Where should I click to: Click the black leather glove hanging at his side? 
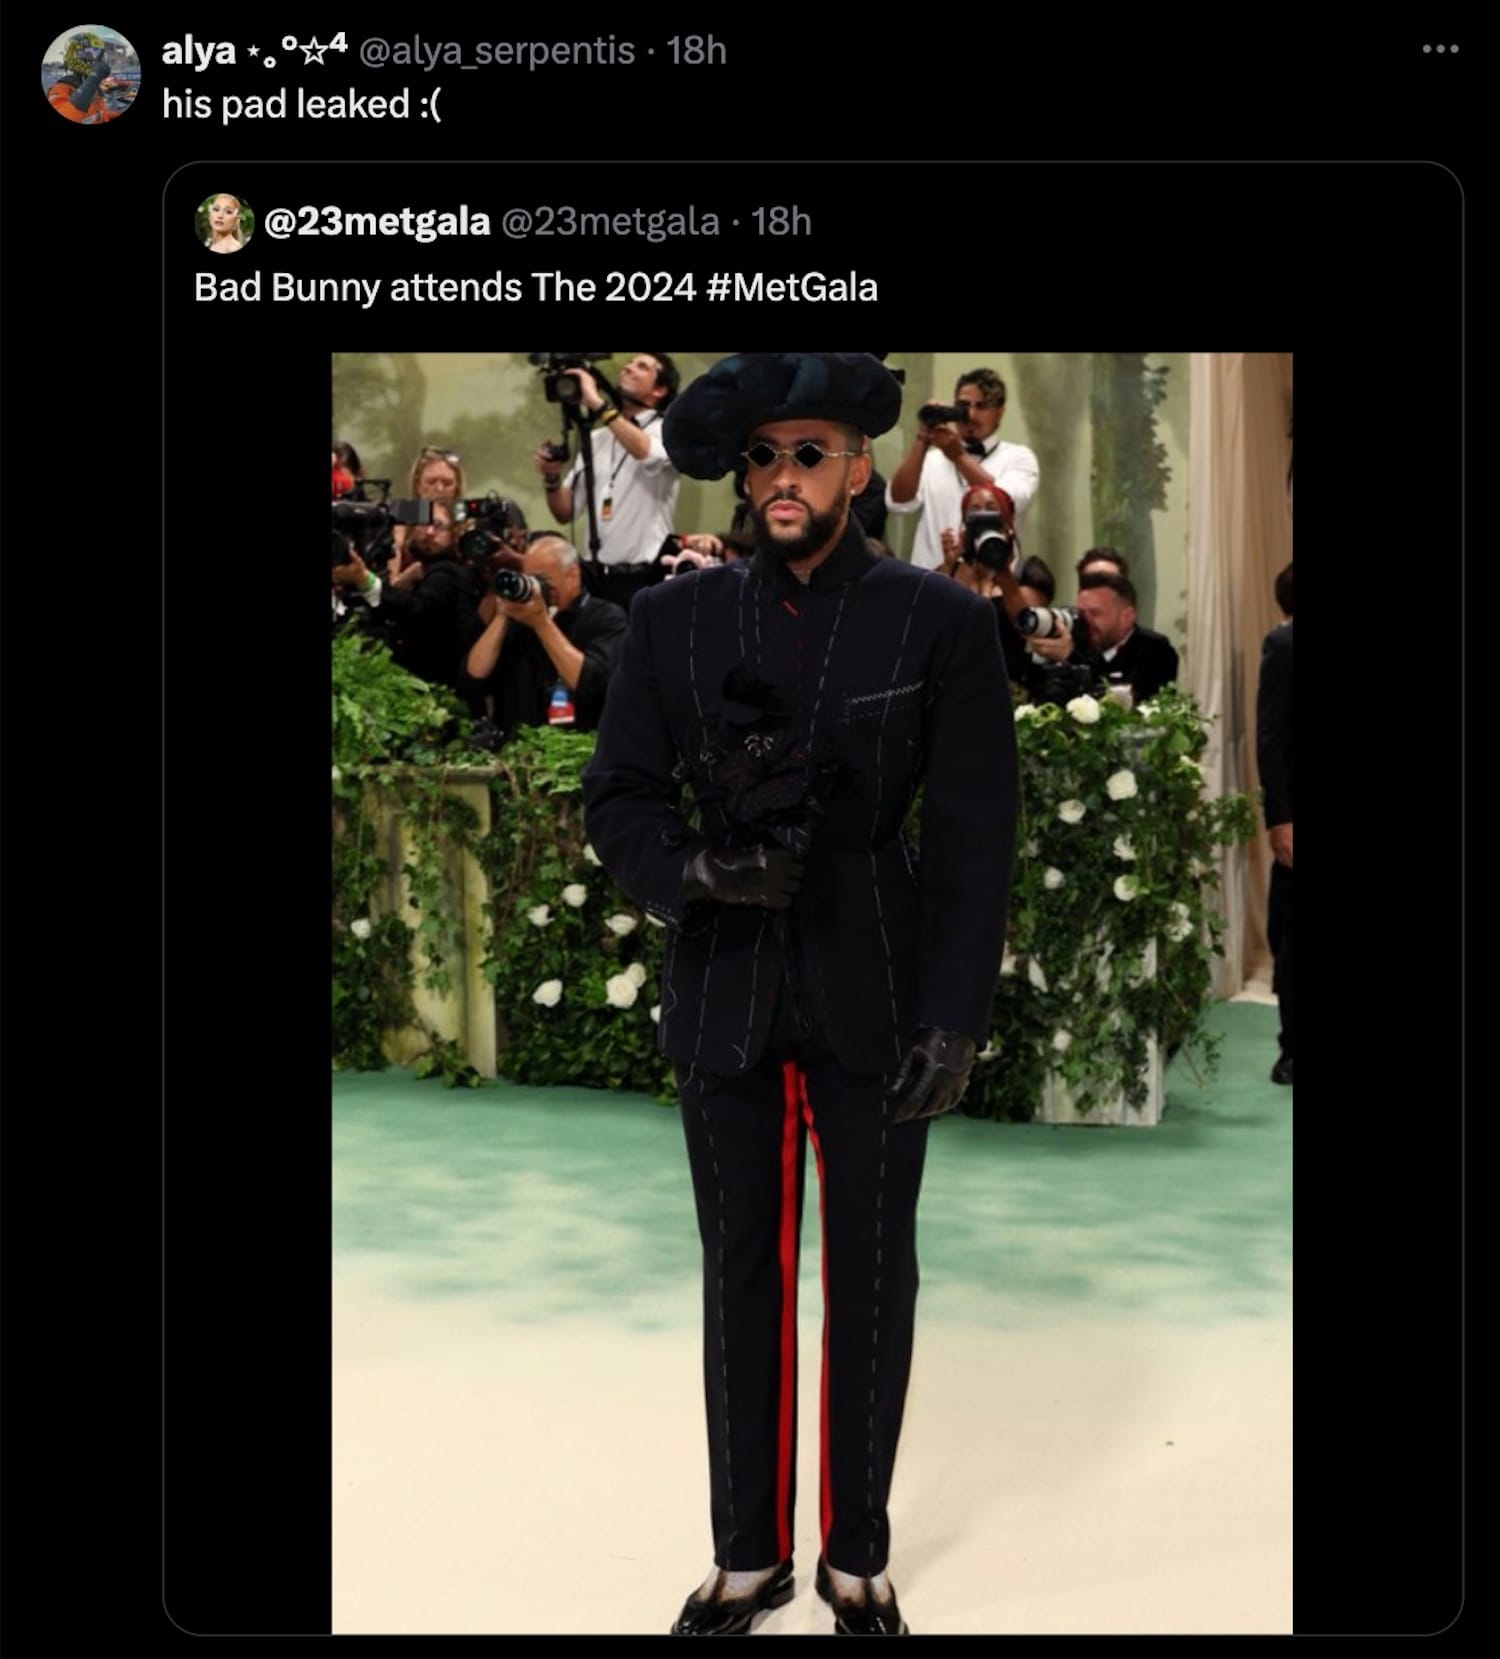[932, 1075]
